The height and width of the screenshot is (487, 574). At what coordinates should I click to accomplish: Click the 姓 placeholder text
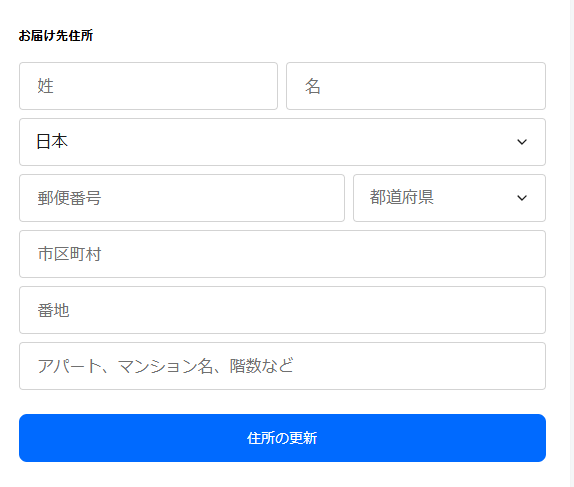[45, 86]
